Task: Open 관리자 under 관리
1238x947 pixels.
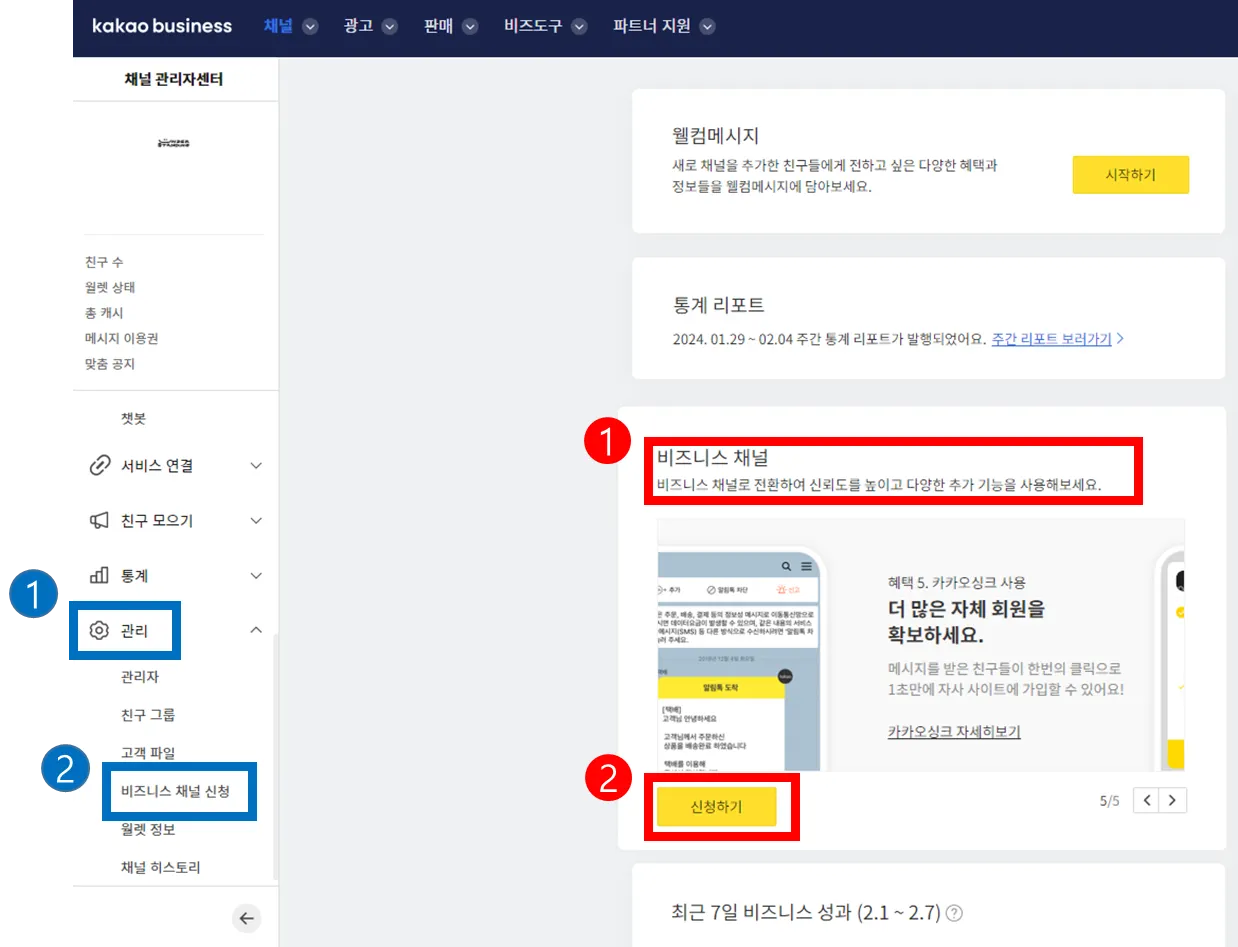Action: pyautogui.click(x=139, y=677)
